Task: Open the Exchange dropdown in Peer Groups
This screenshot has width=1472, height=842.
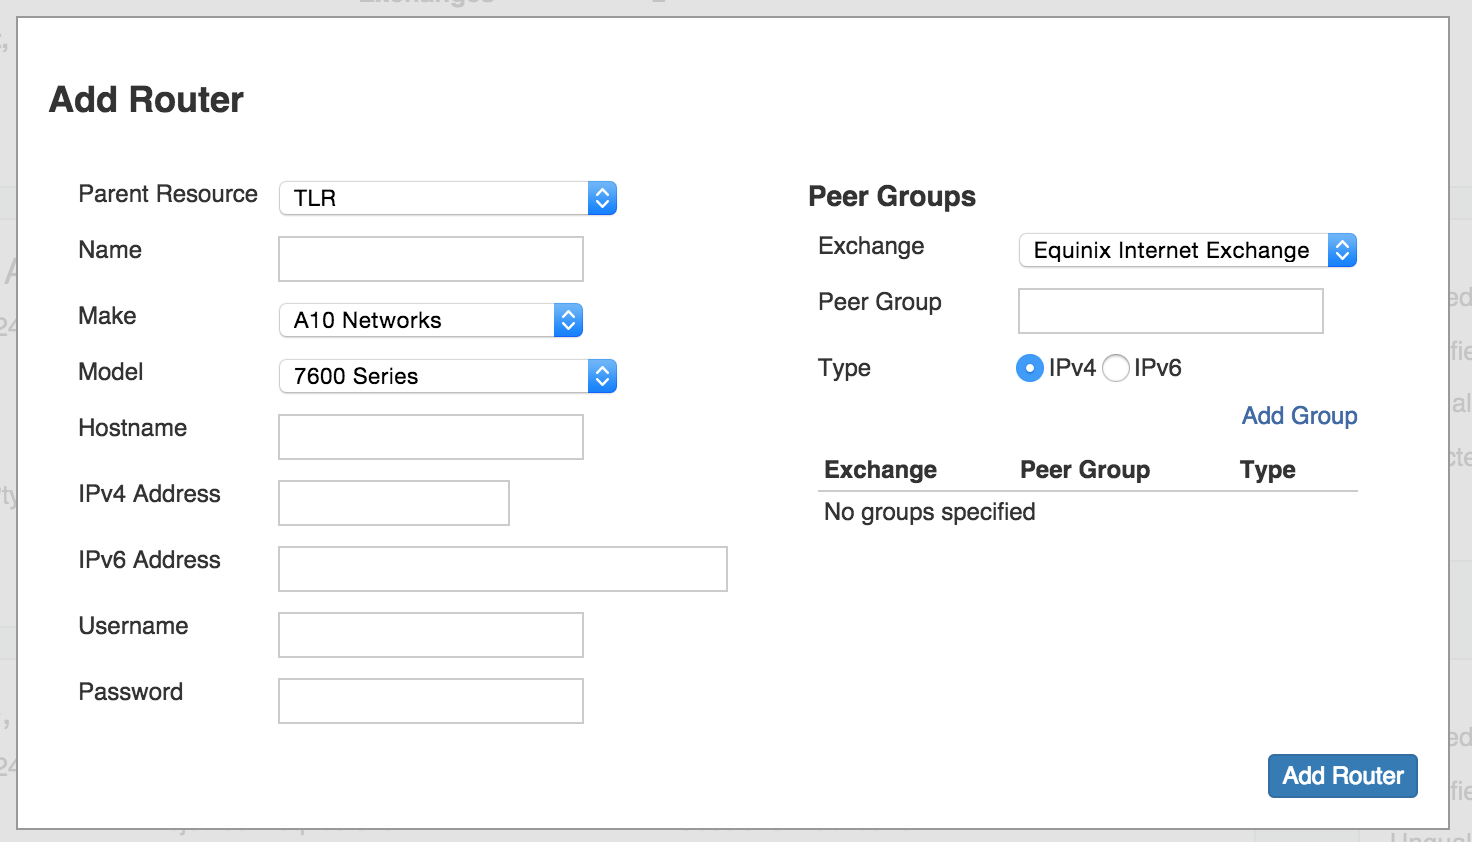Action: [1187, 250]
